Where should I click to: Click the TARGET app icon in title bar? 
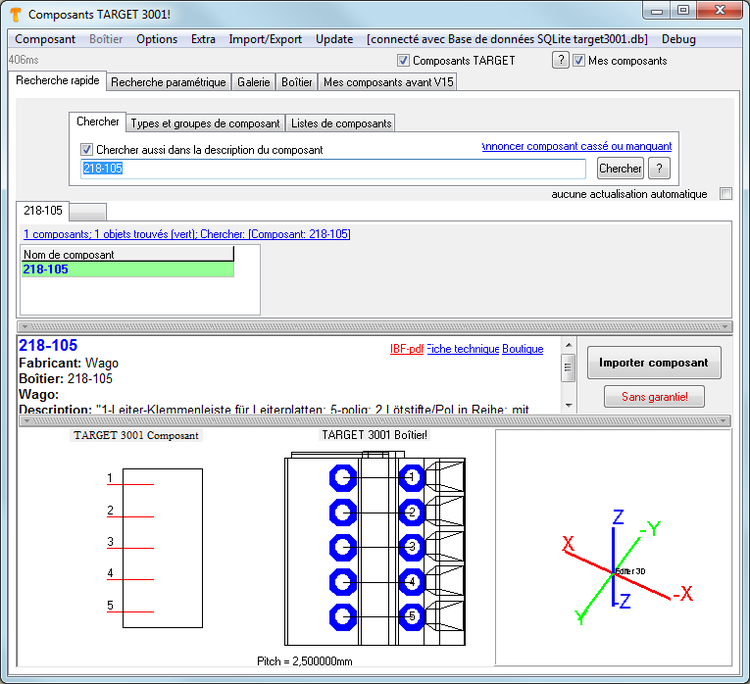pos(16,14)
